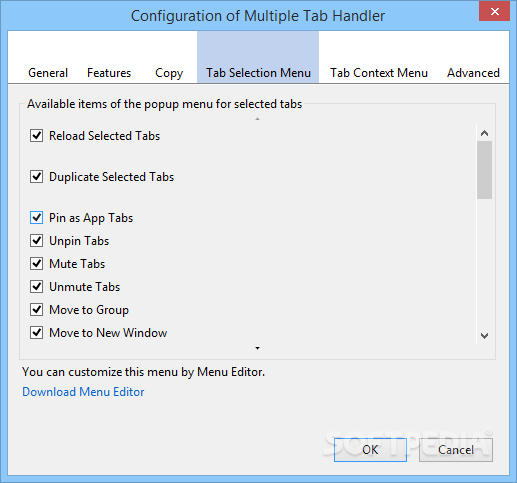The width and height of the screenshot is (517, 483).
Task: Click the vertical scrollbar thumb
Action: point(484,170)
